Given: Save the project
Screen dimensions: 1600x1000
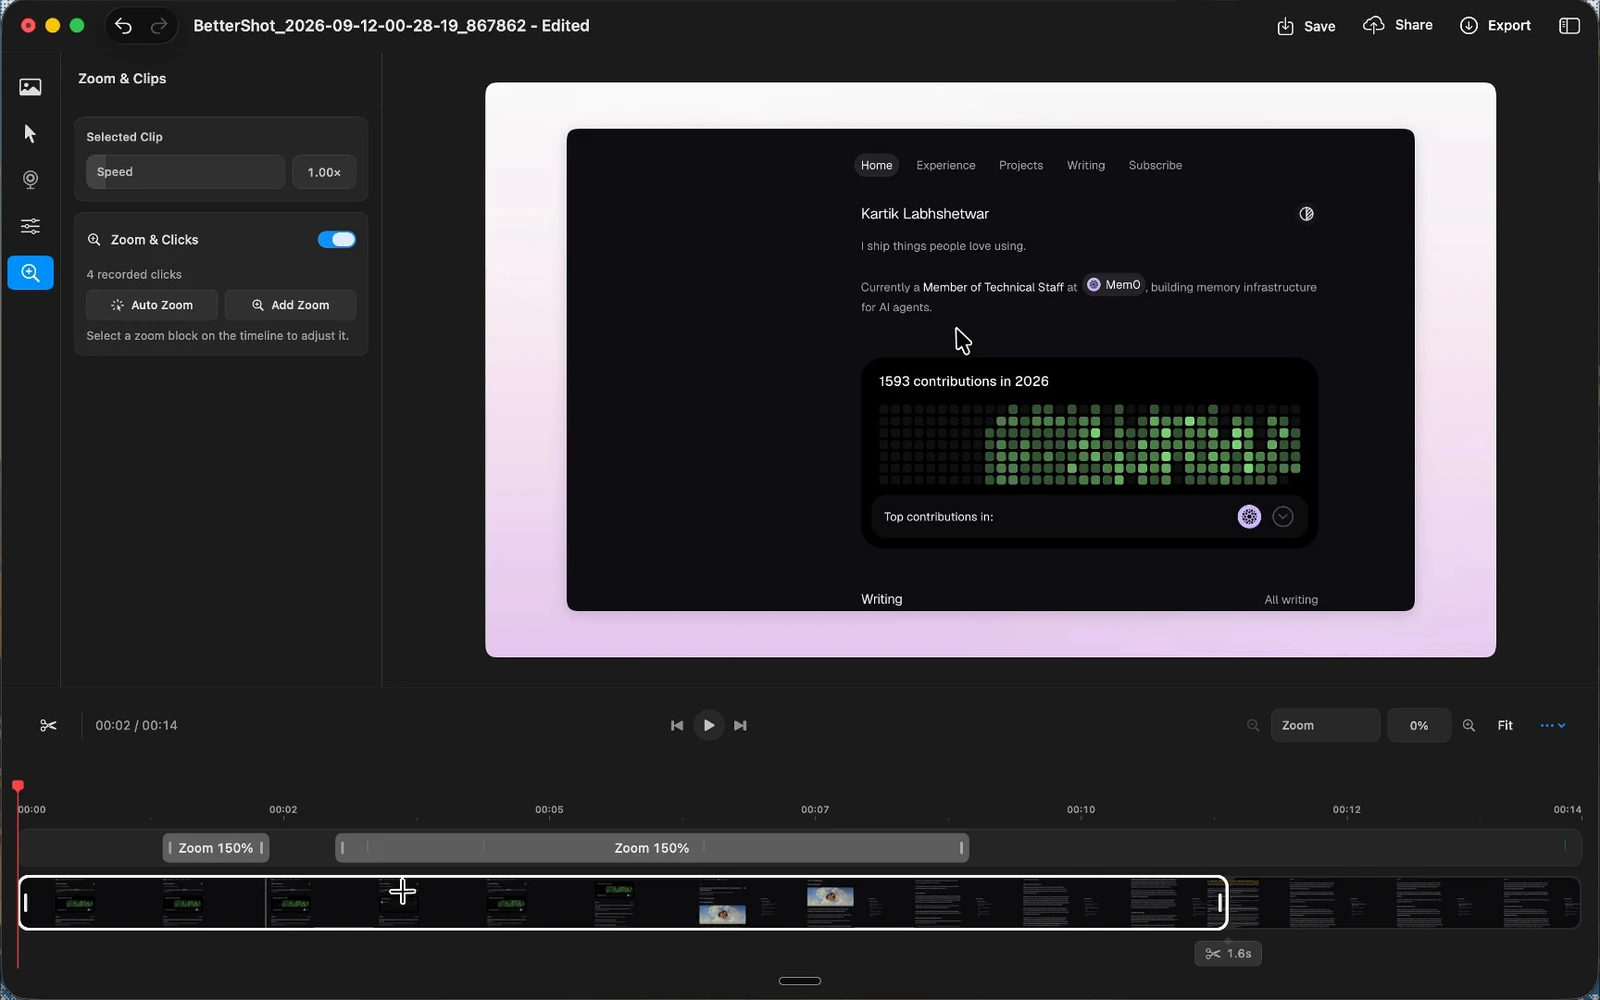Looking at the screenshot, I should [1306, 26].
